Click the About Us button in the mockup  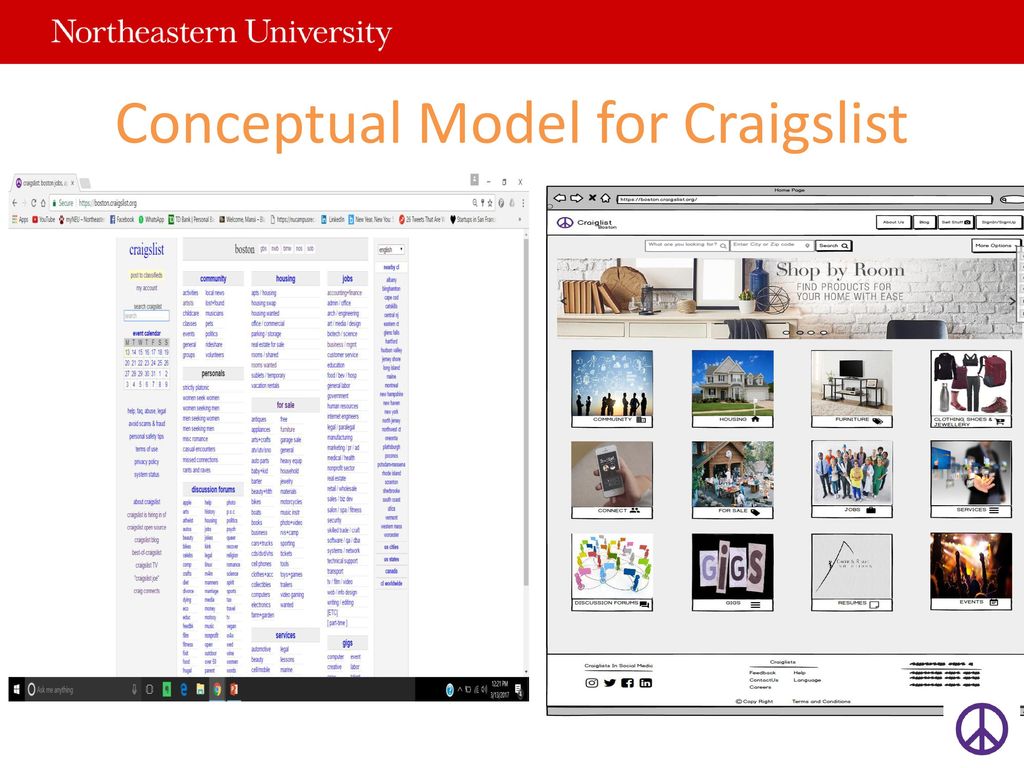893,223
